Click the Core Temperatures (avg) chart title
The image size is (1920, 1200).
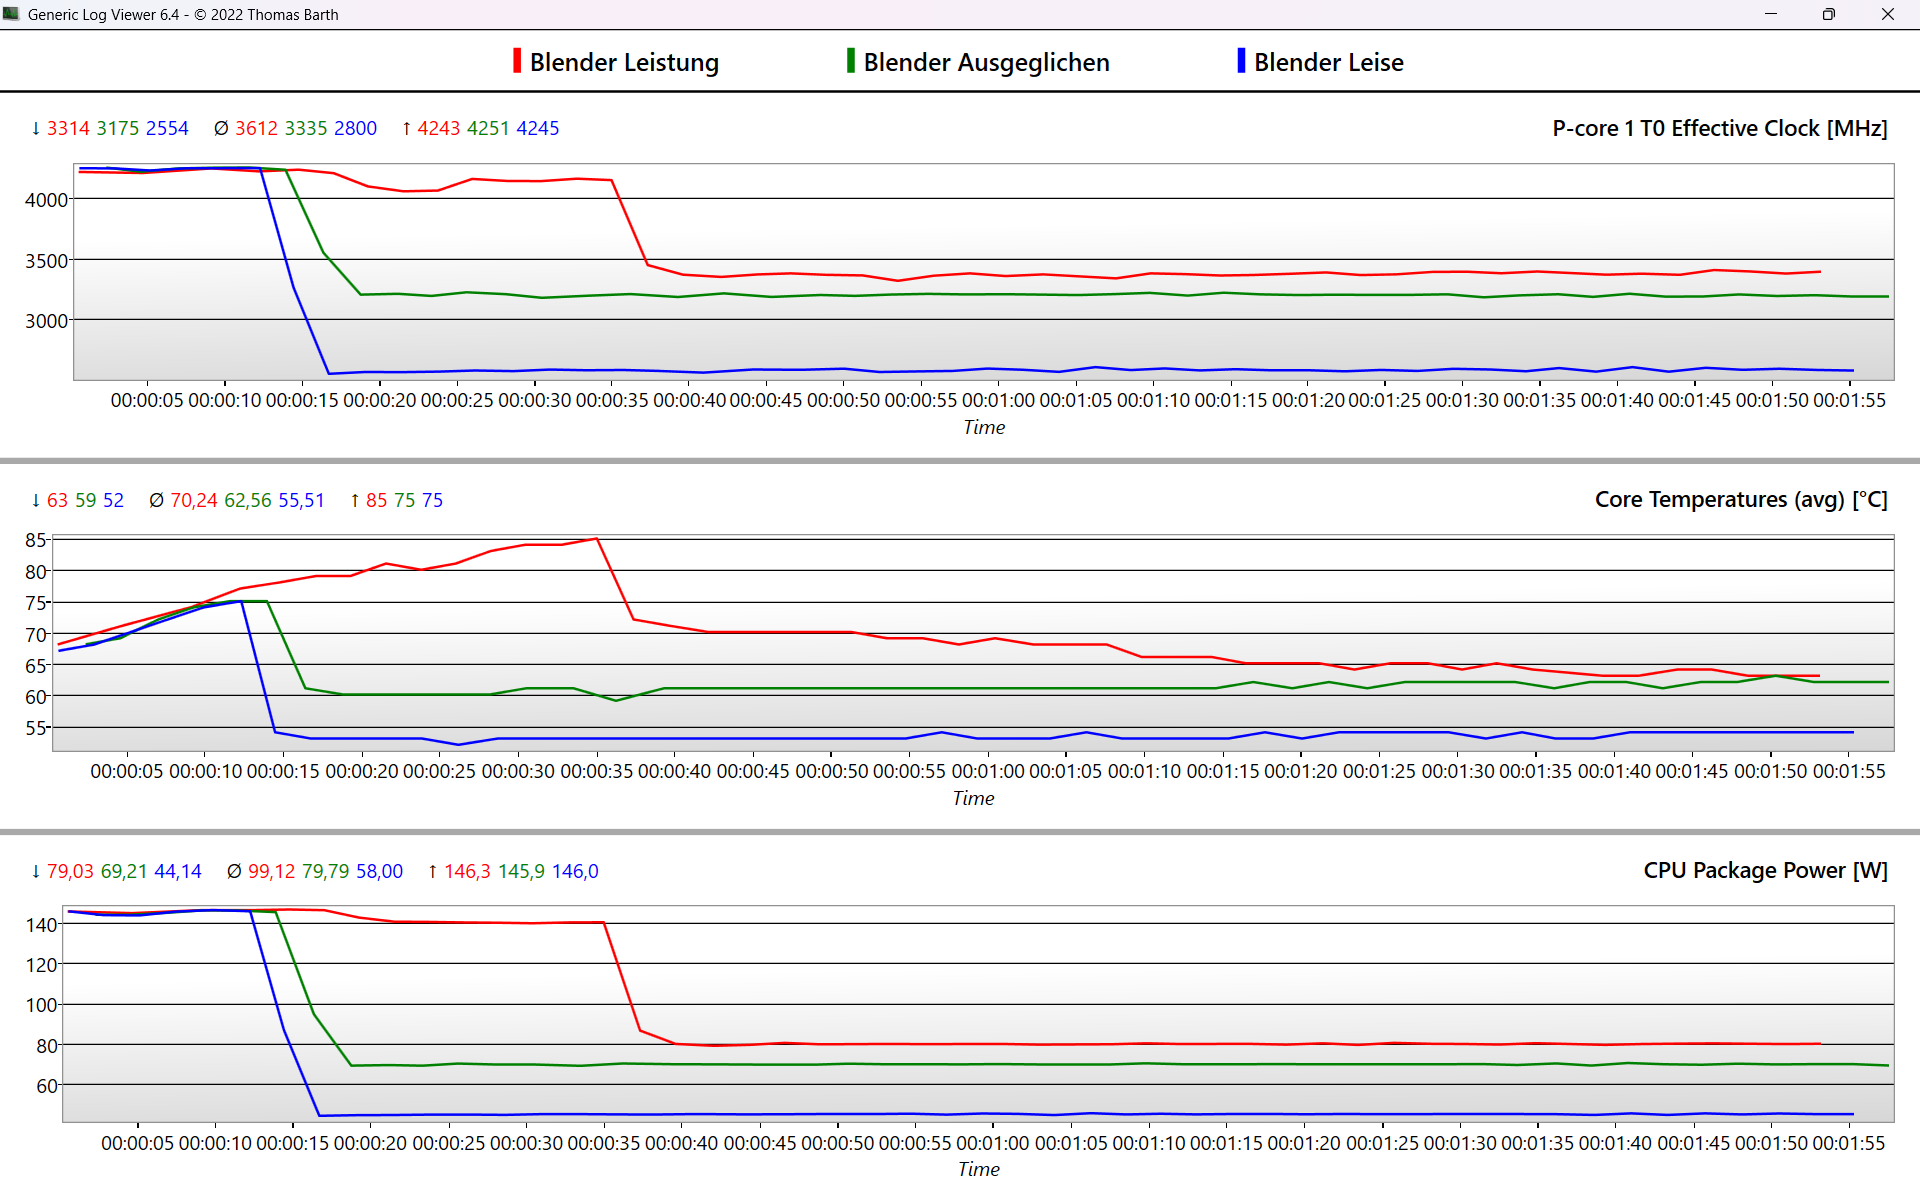coord(1740,499)
